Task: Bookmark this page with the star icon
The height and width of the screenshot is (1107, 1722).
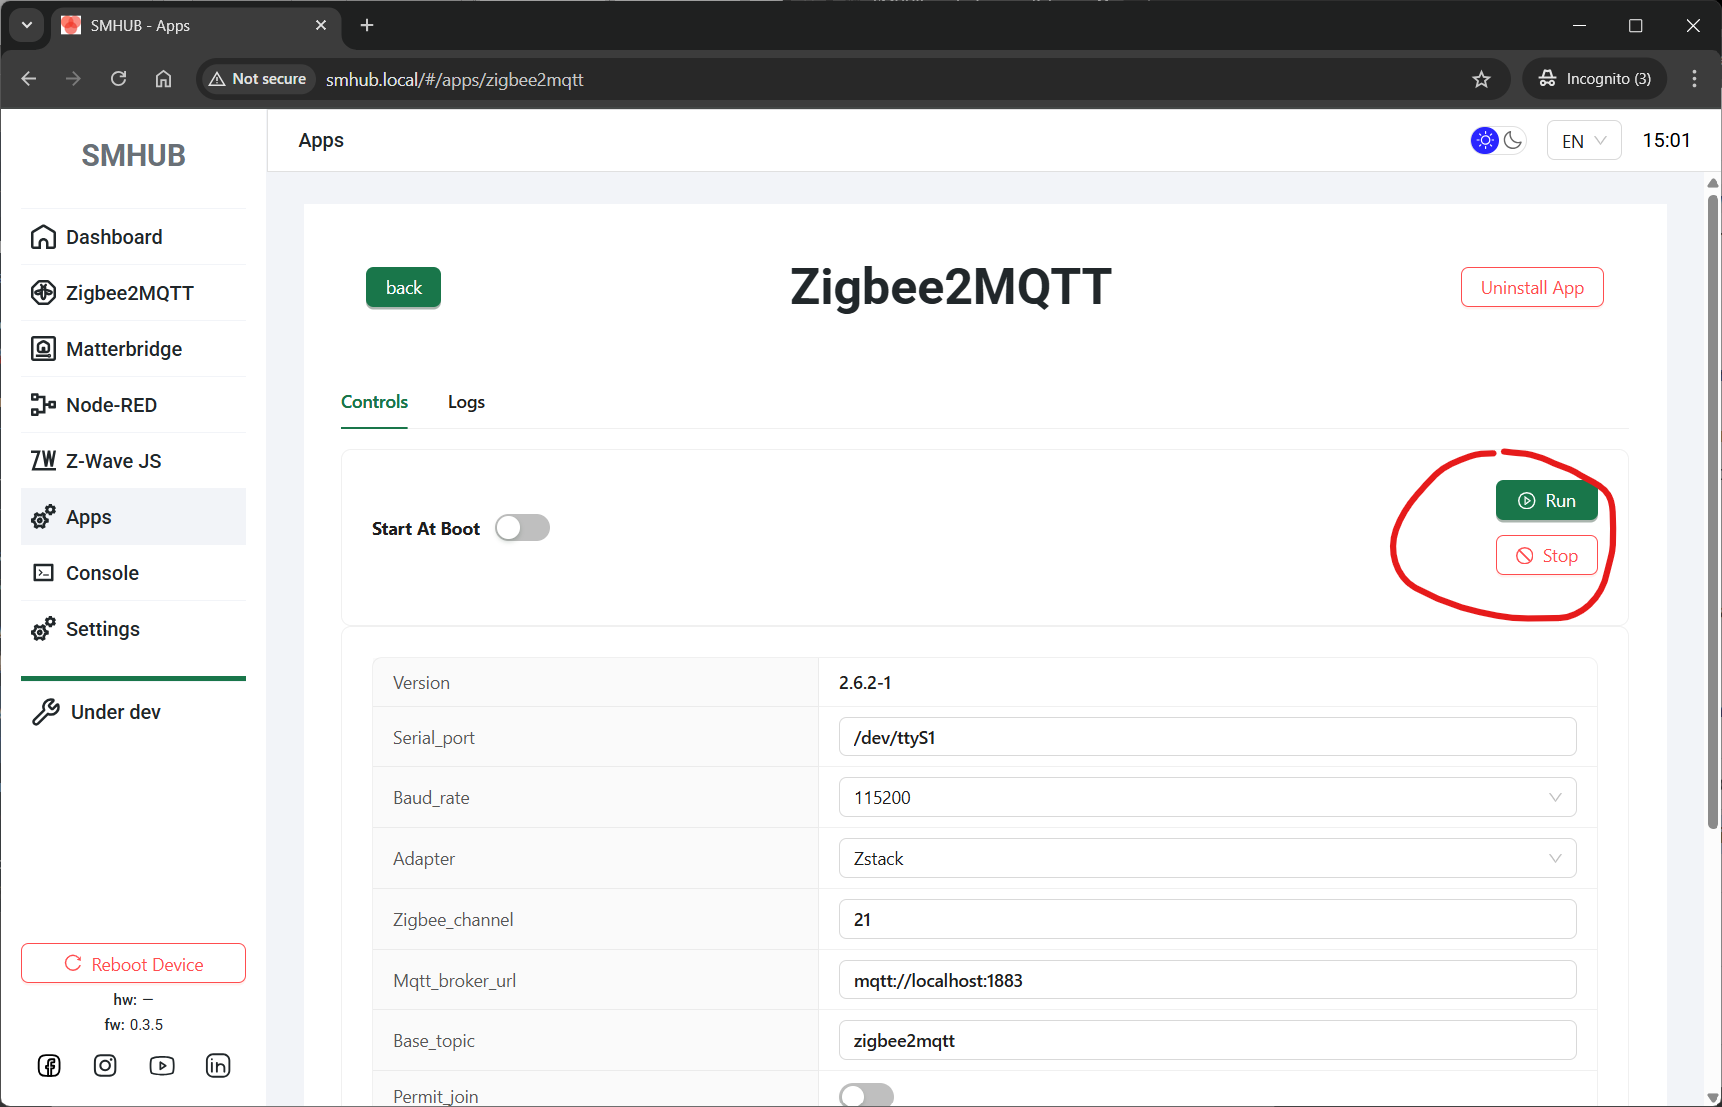Action: (x=1481, y=80)
